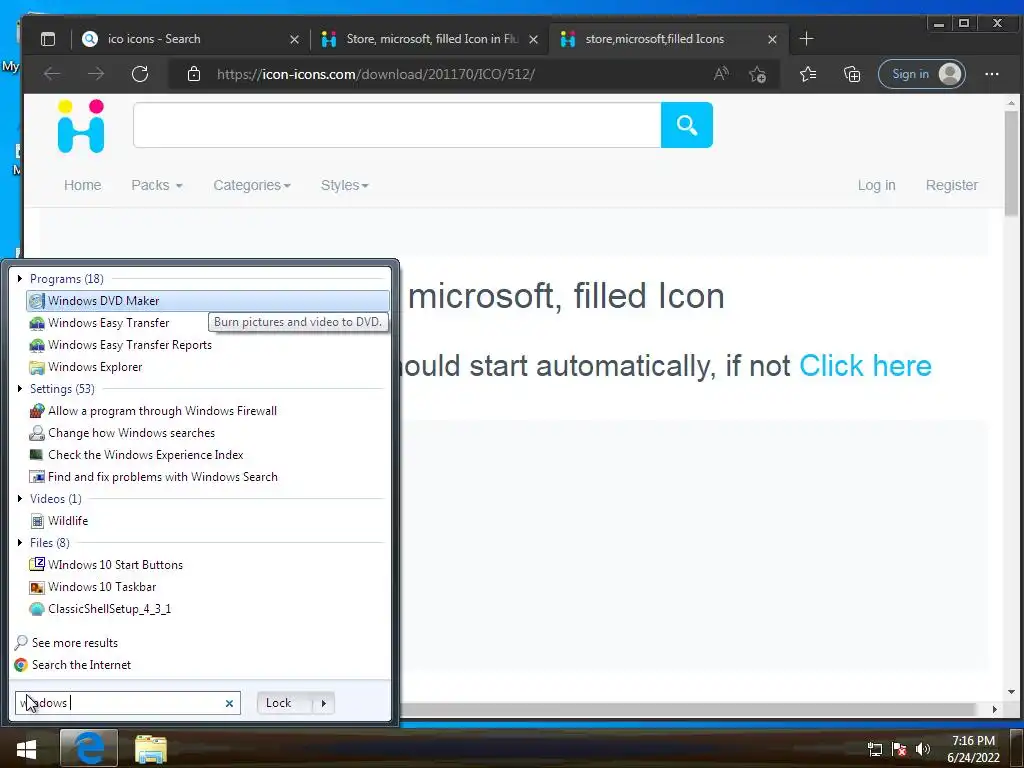
Task: Add this page to favorites star
Action: pyautogui.click(x=758, y=74)
